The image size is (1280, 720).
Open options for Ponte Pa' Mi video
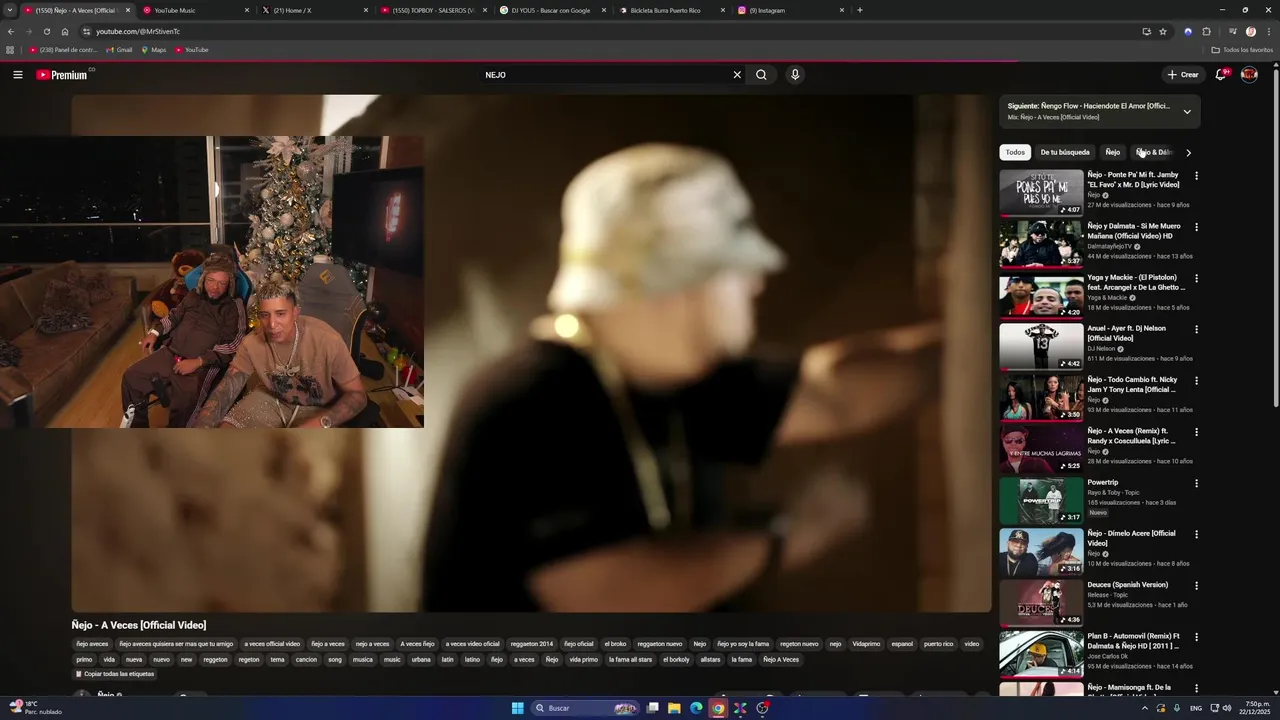coord(1196,176)
